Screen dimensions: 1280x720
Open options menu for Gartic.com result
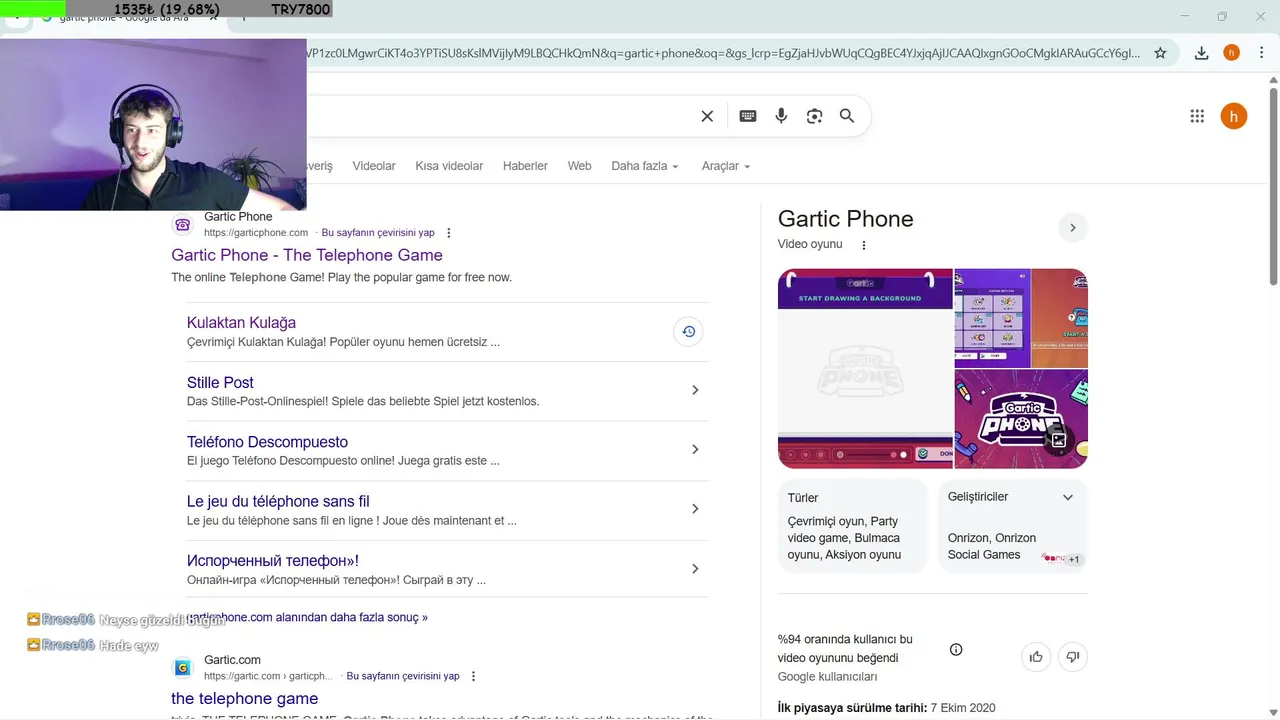click(x=474, y=676)
